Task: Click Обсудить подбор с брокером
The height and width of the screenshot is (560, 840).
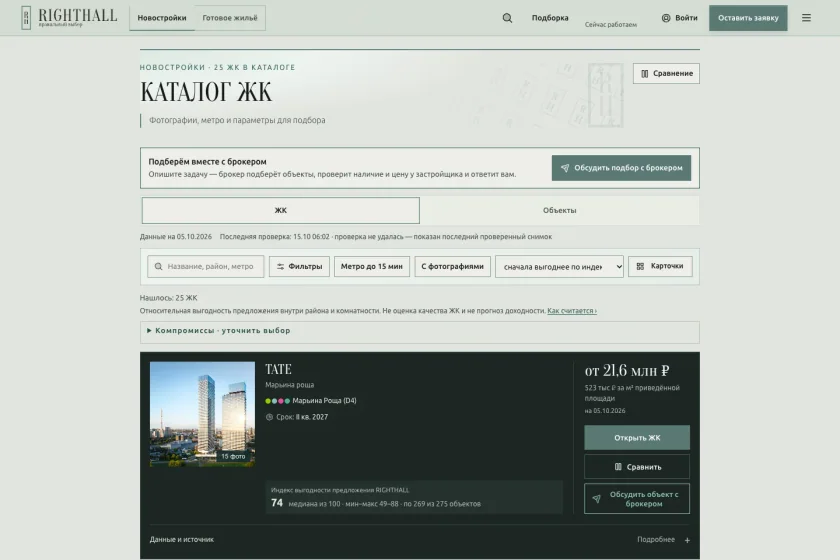Action: (621, 168)
